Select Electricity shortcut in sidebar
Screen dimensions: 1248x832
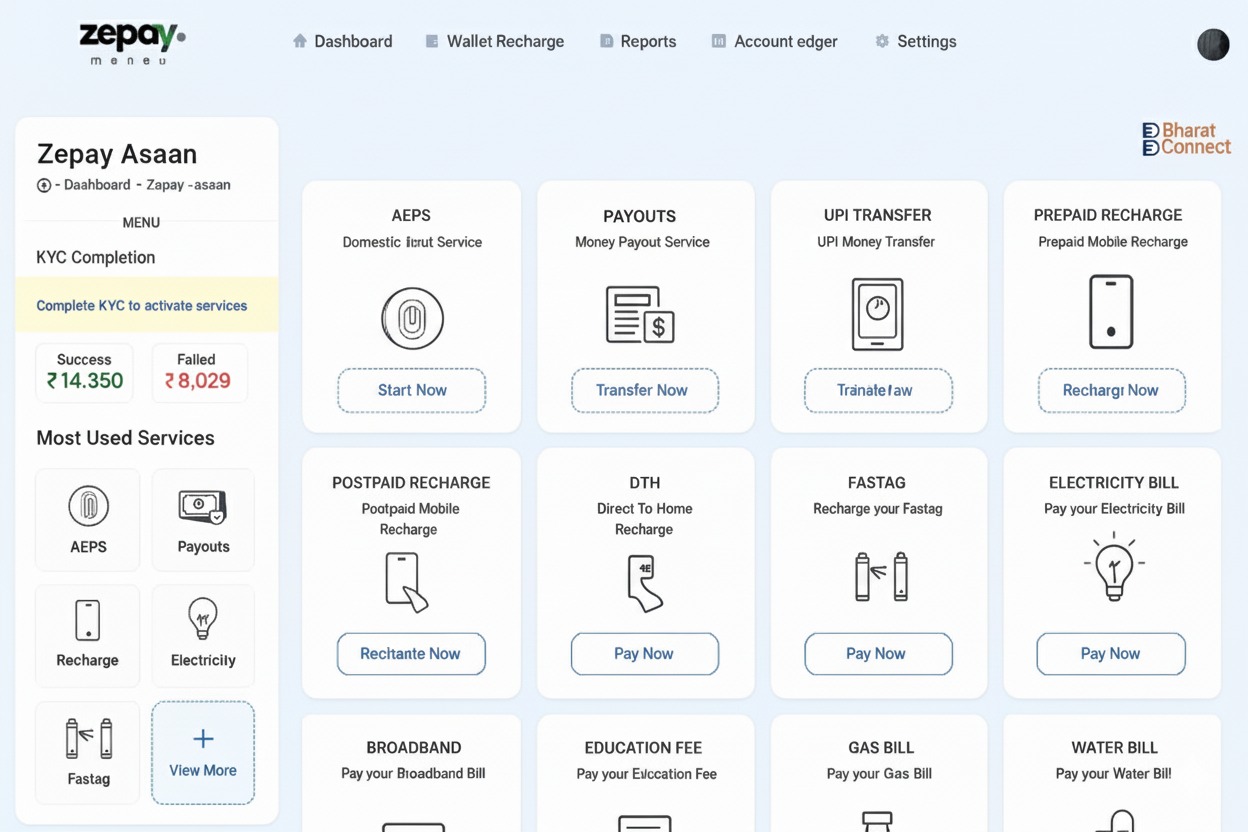tap(203, 635)
